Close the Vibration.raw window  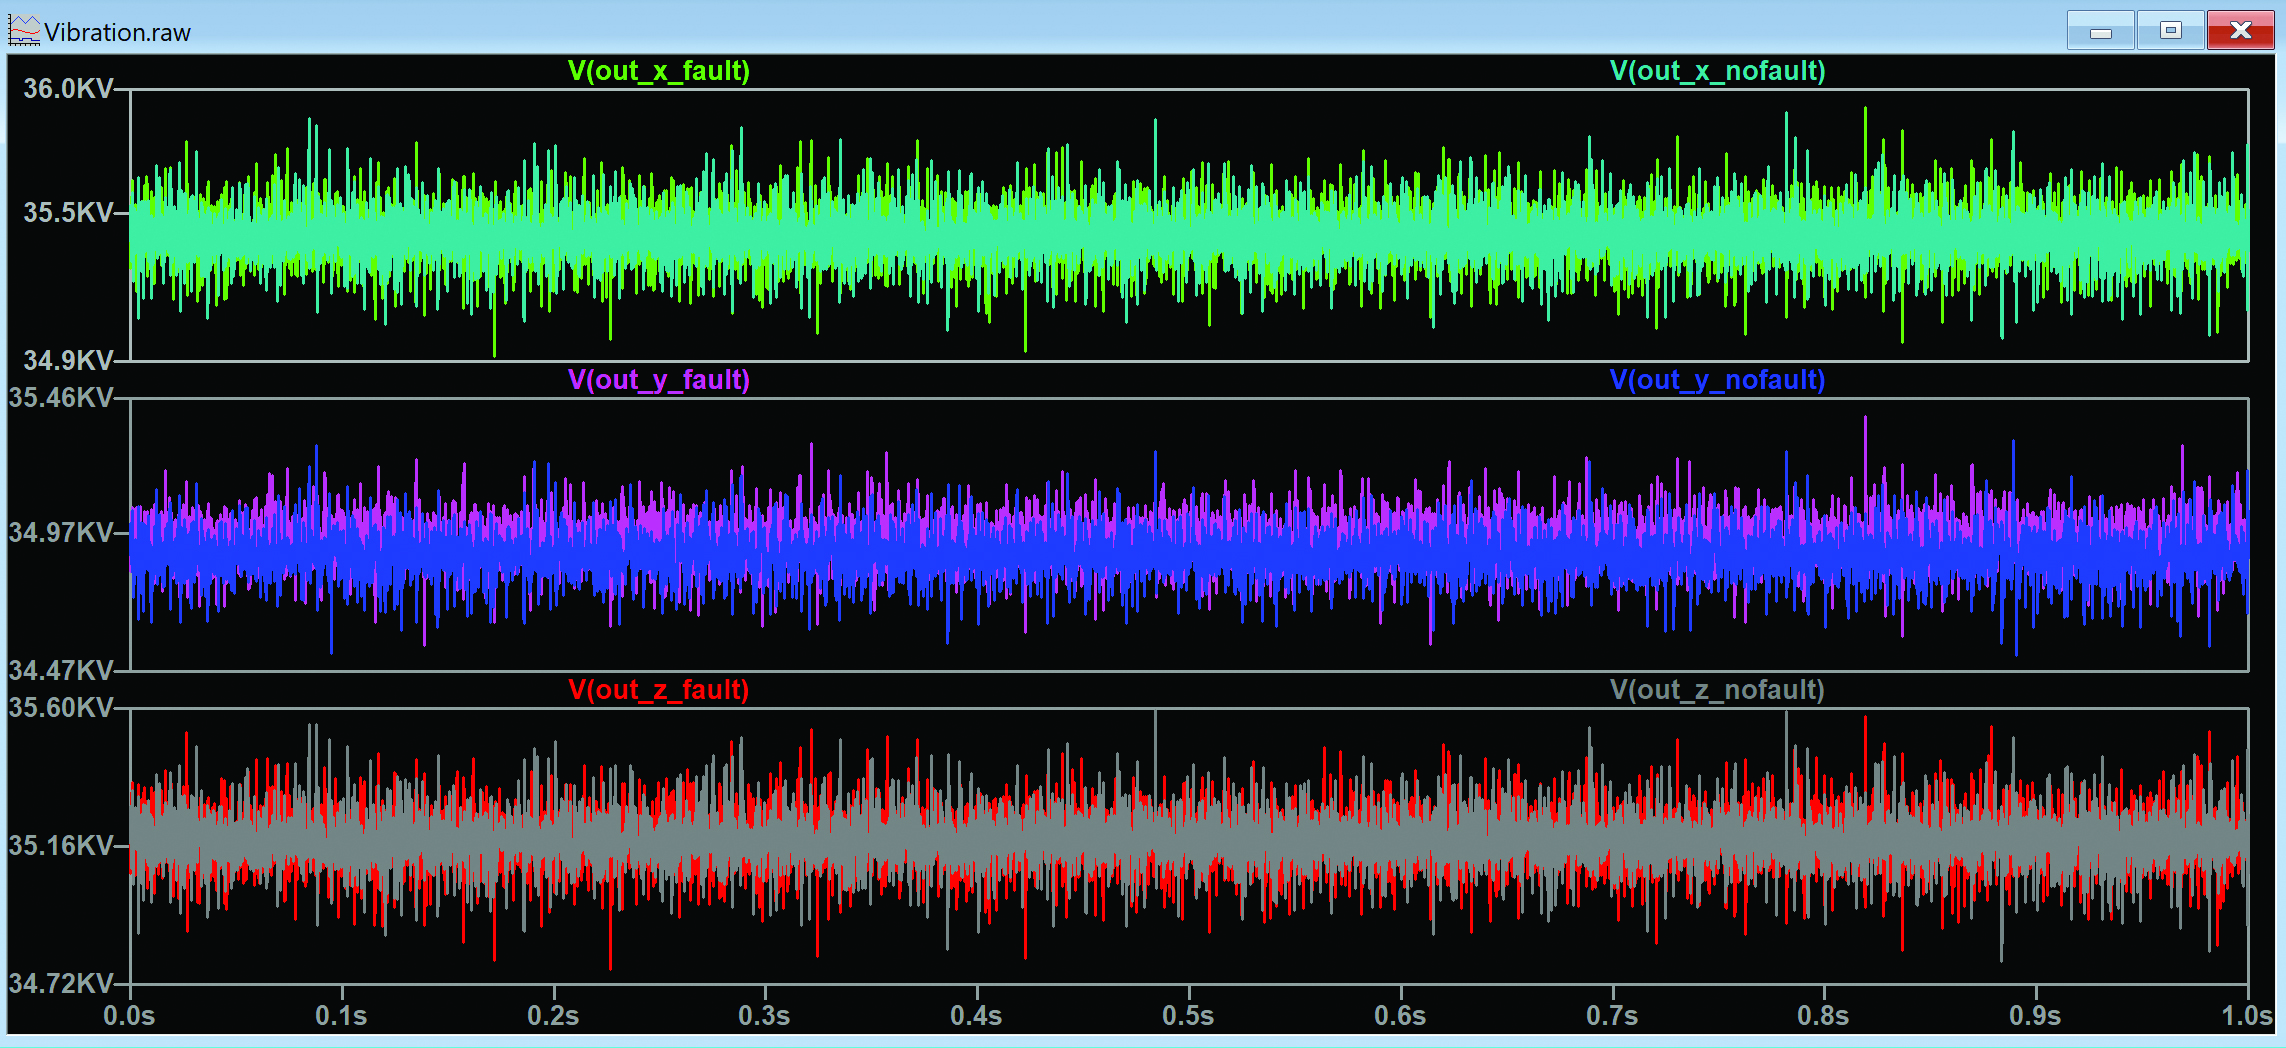pyautogui.click(x=2241, y=32)
